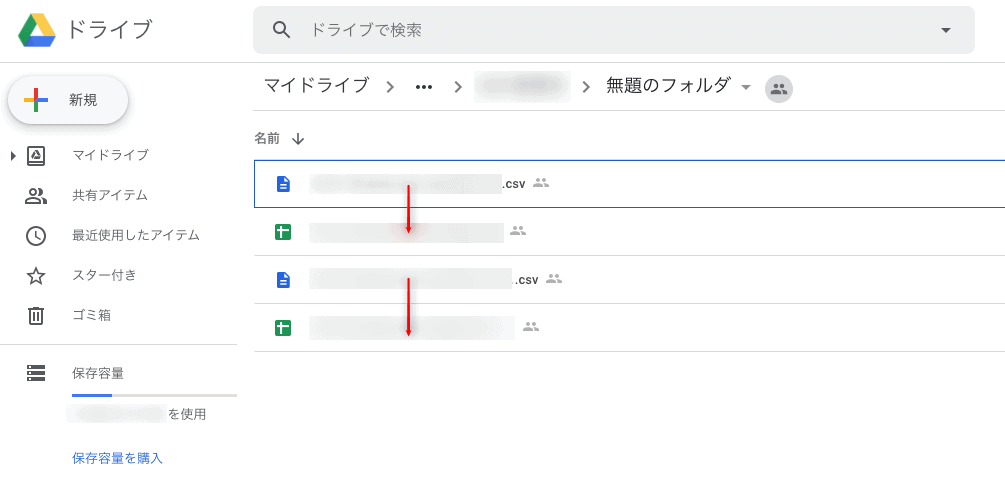The image size is (1005, 494).
Task: Focus the ドライブで検索 search field
Action: point(600,30)
